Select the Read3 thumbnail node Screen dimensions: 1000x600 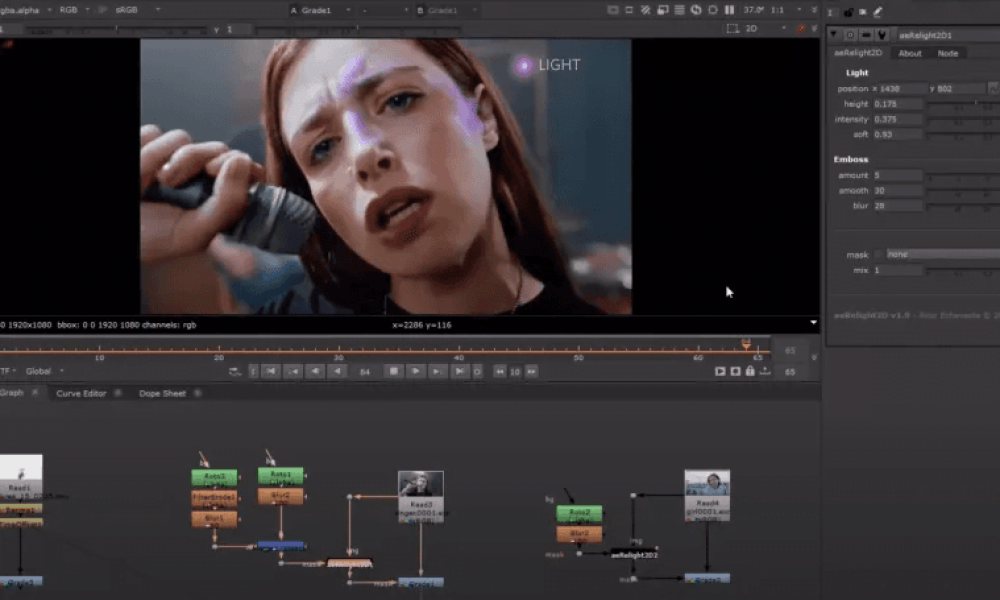tap(421, 496)
